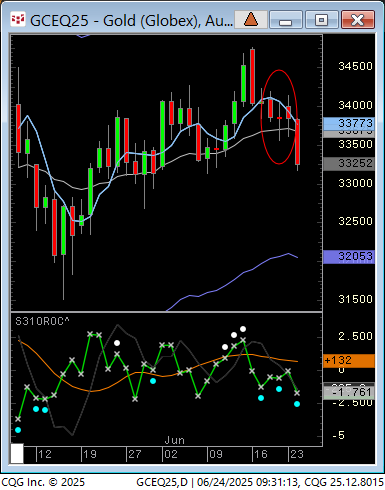Click the orange triangle alert button
Image resolution: width=385 pixels, height=490 pixels.
pos(251,20)
